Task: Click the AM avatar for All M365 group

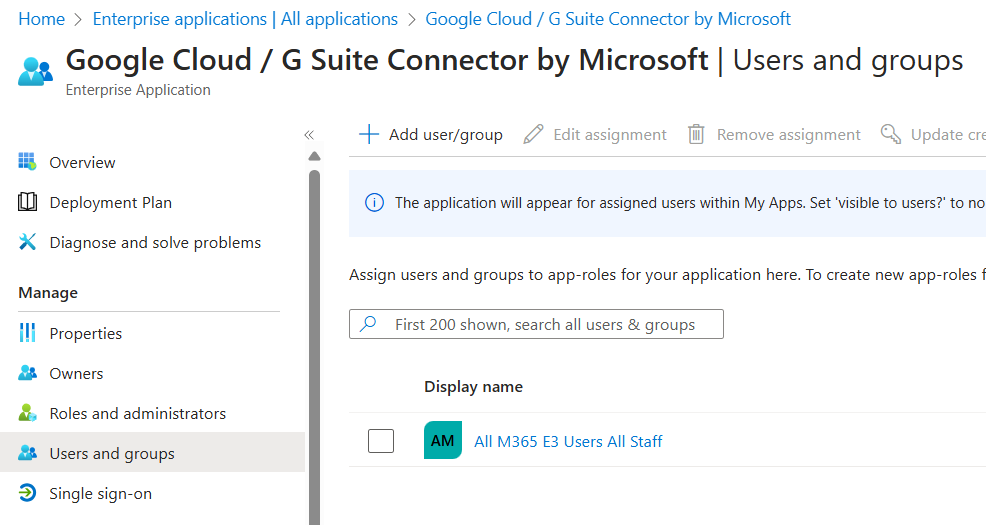Action: tap(442, 441)
